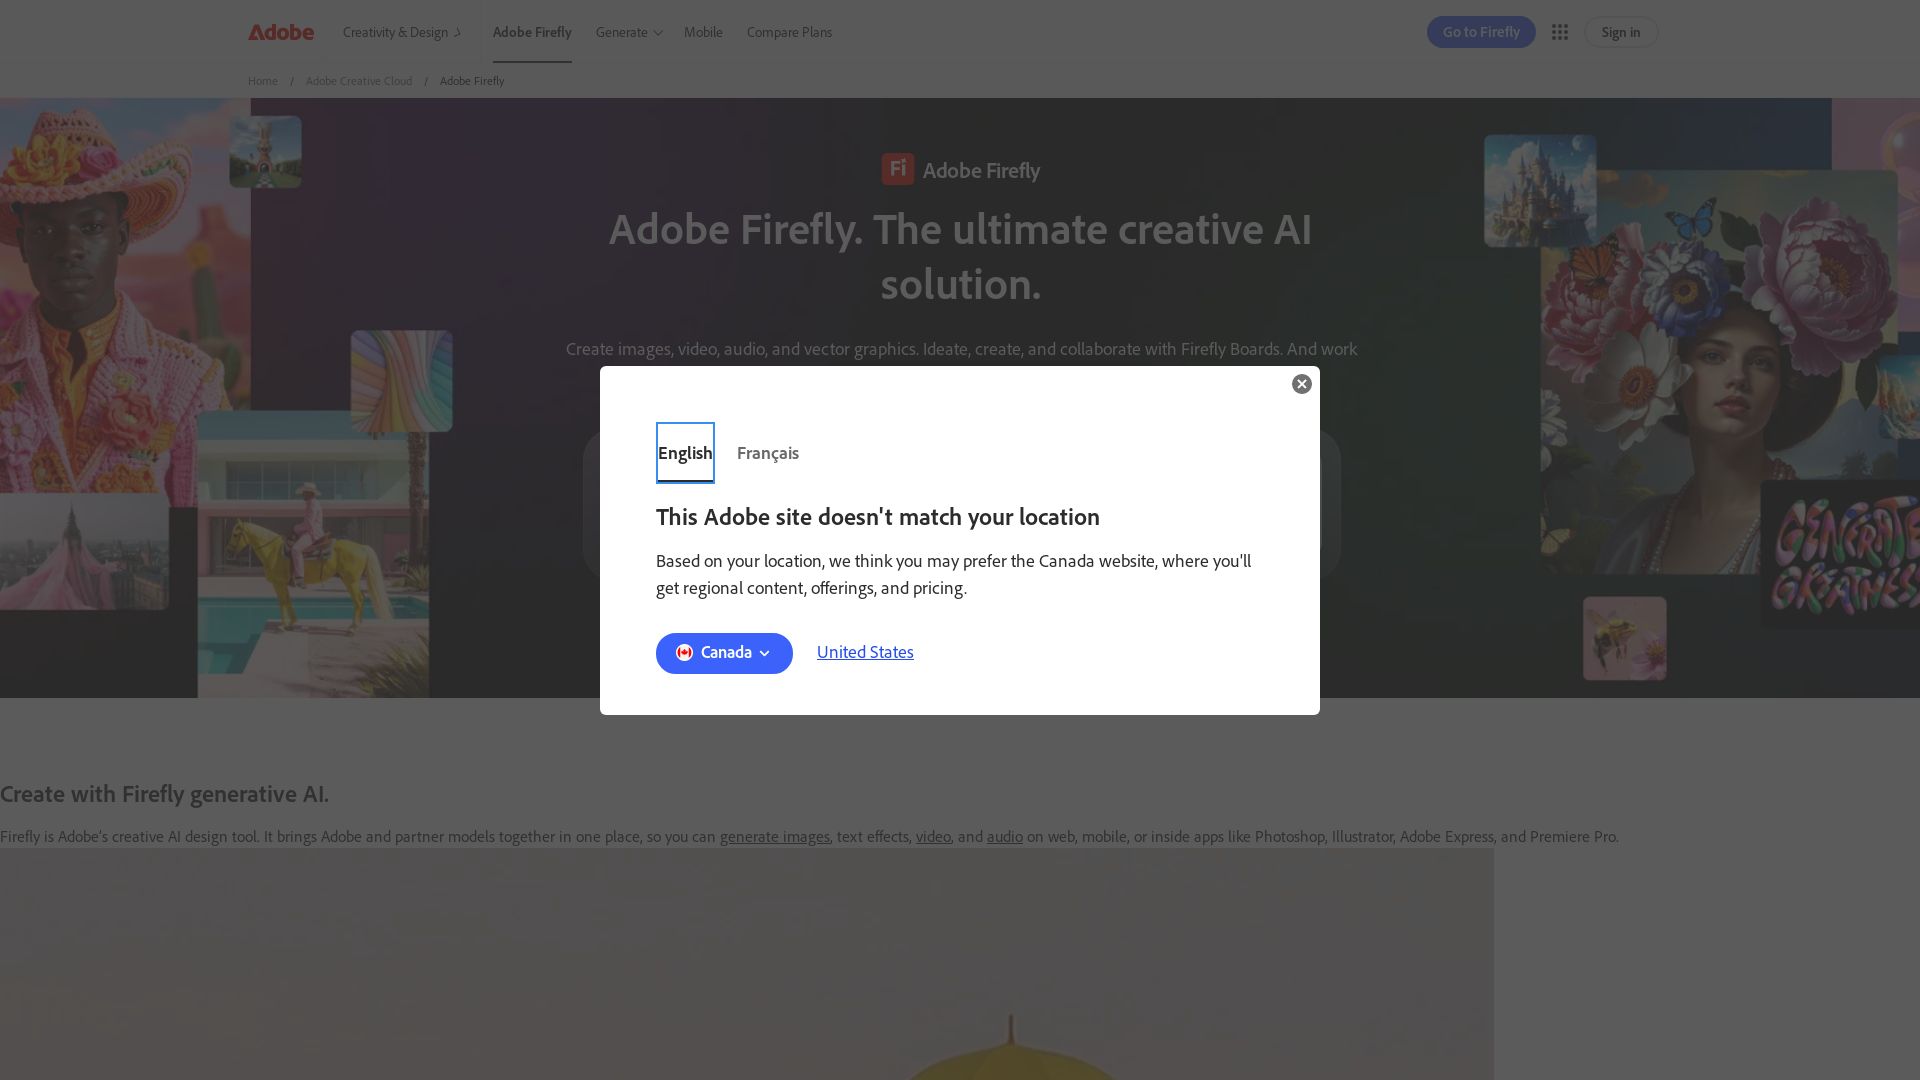Viewport: 1920px width, 1080px height.
Task: Click the red Firefly Fi logo icon
Action: [897, 169]
